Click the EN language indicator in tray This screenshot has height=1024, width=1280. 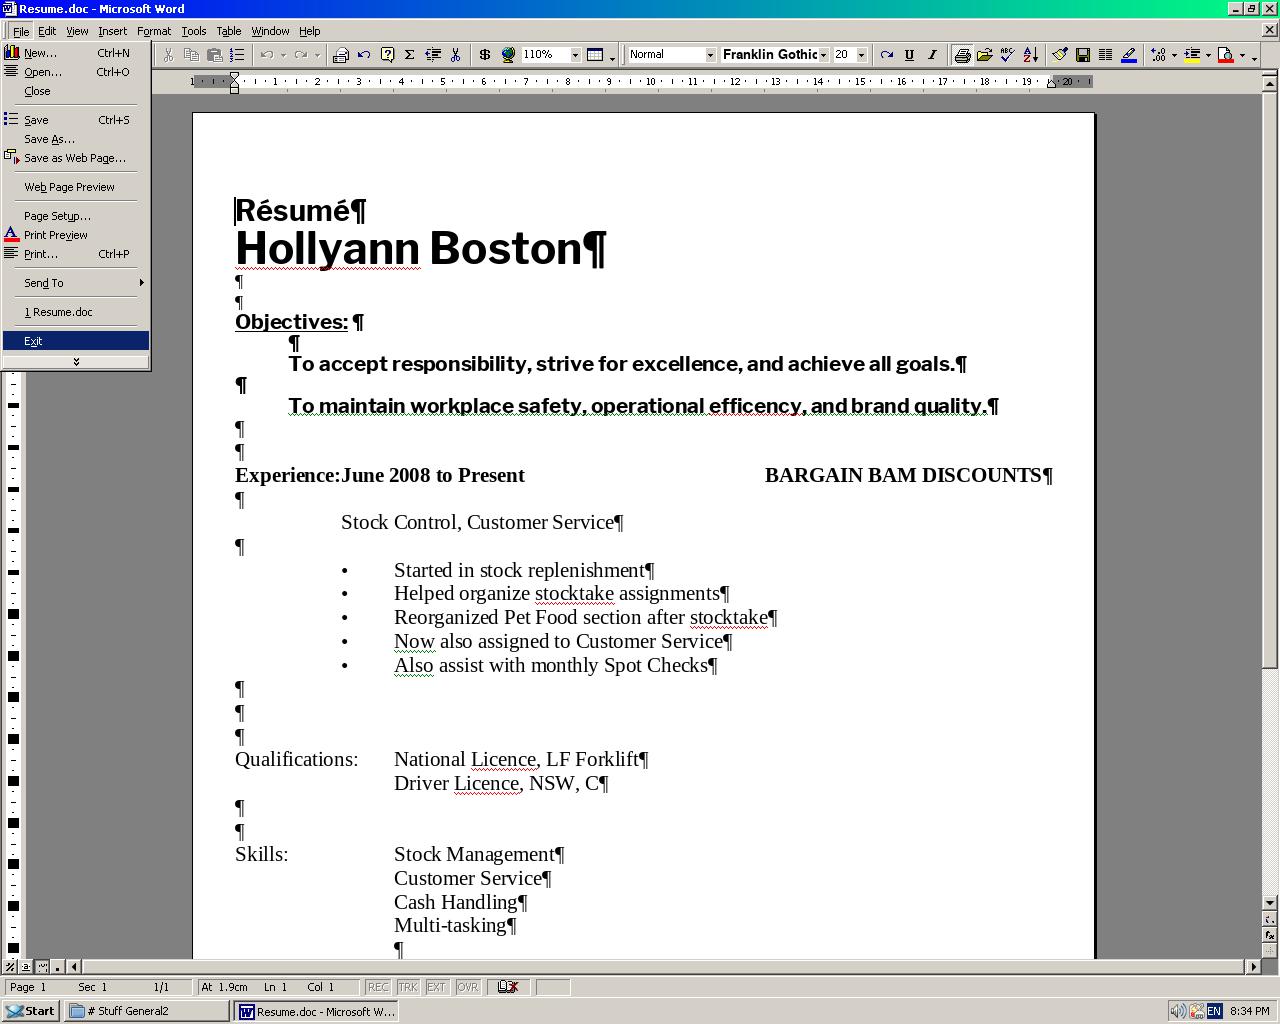pyautogui.click(x=1214, y=1011)
